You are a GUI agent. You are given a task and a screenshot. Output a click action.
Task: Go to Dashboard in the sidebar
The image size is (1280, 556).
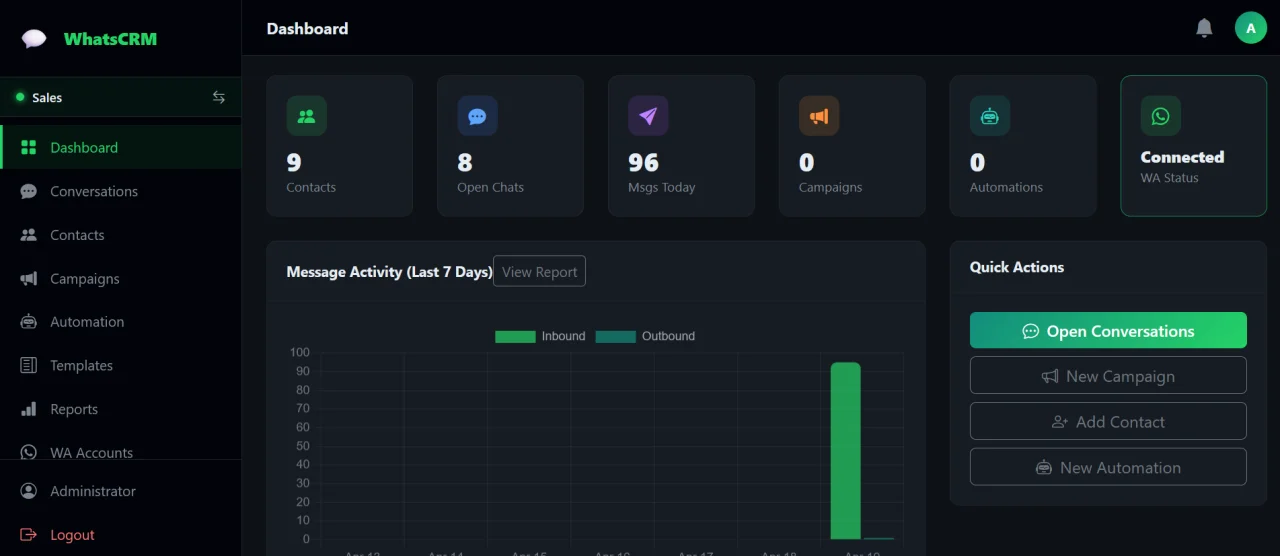tap(120, 147)
